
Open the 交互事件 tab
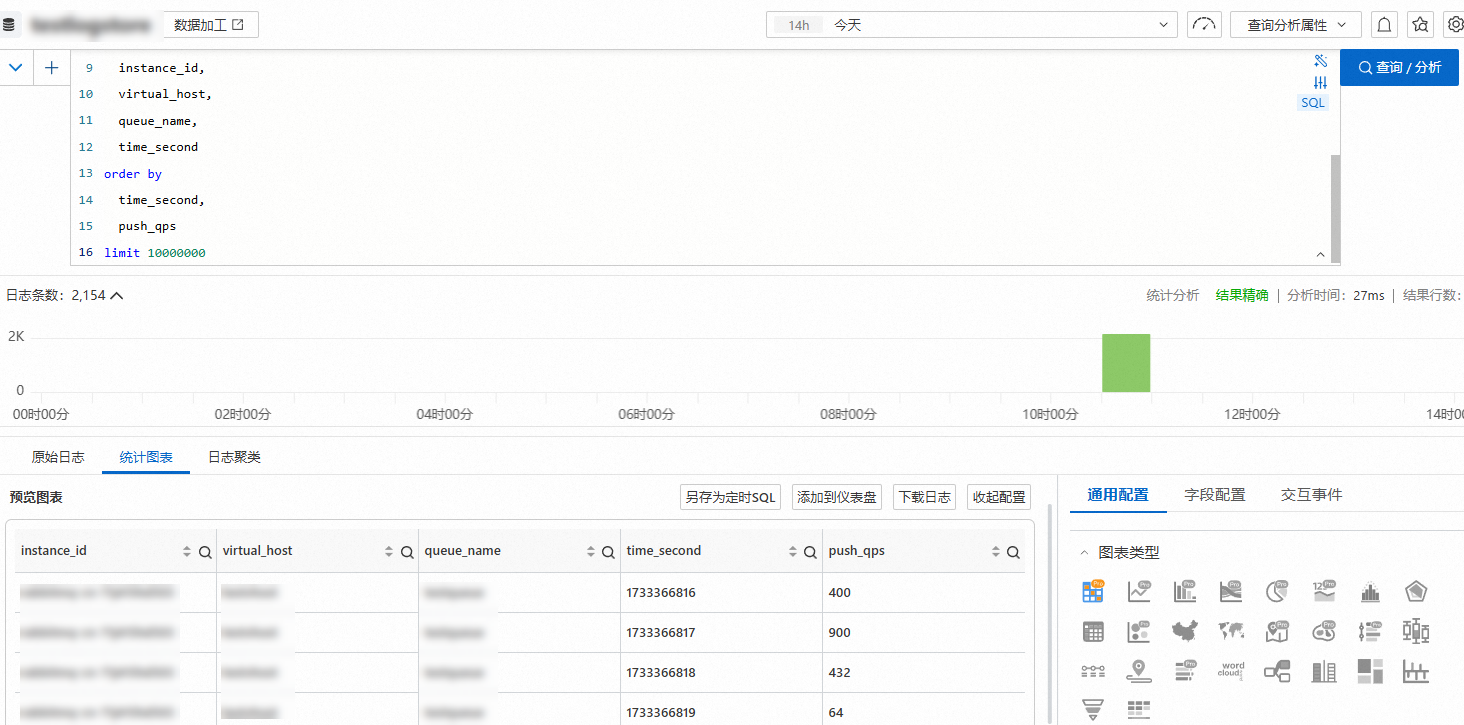(x=1311, y=495)
